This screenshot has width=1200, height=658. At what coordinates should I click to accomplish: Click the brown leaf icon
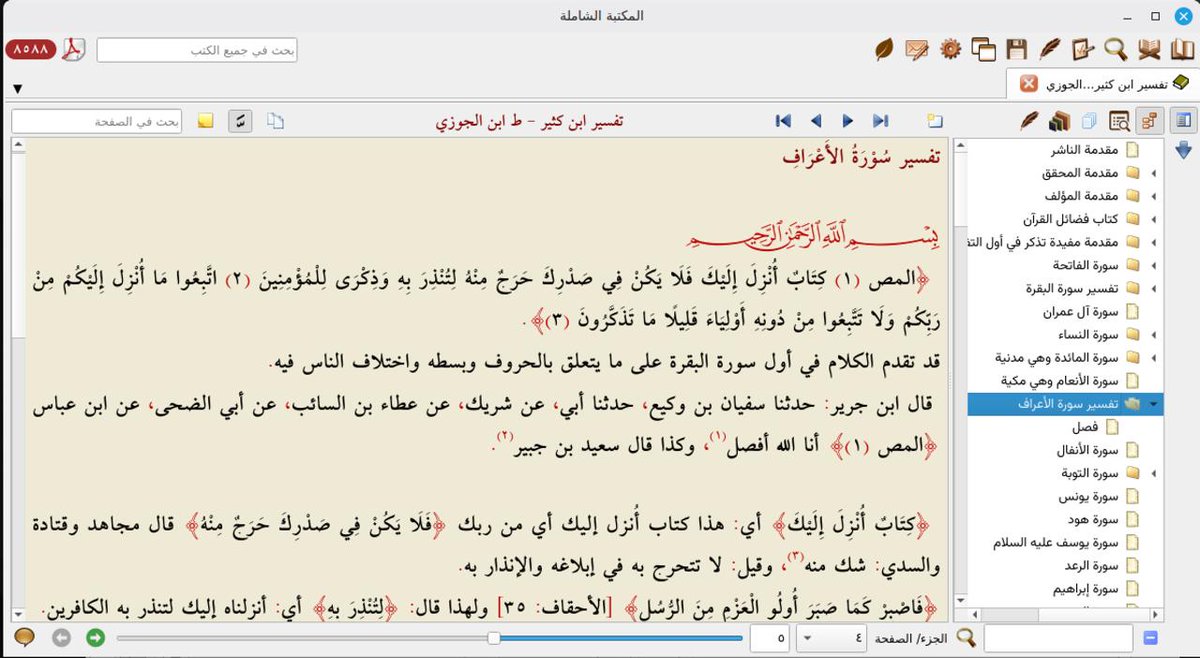[x=884, y=49]
